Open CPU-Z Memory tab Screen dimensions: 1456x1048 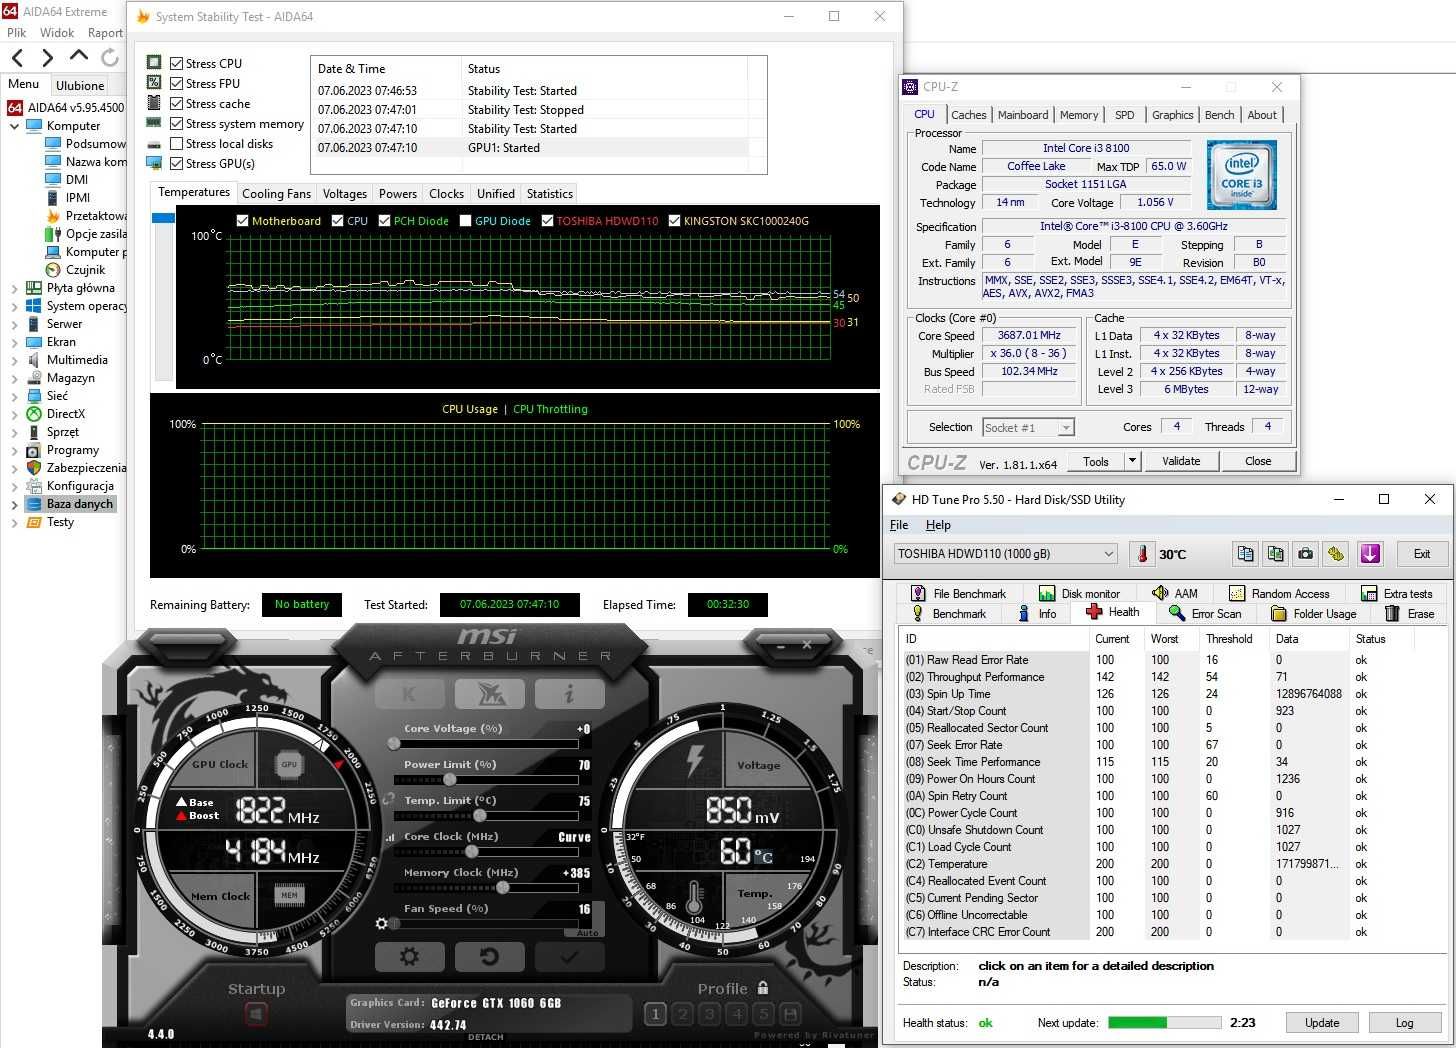click(x=1079, y=115)
